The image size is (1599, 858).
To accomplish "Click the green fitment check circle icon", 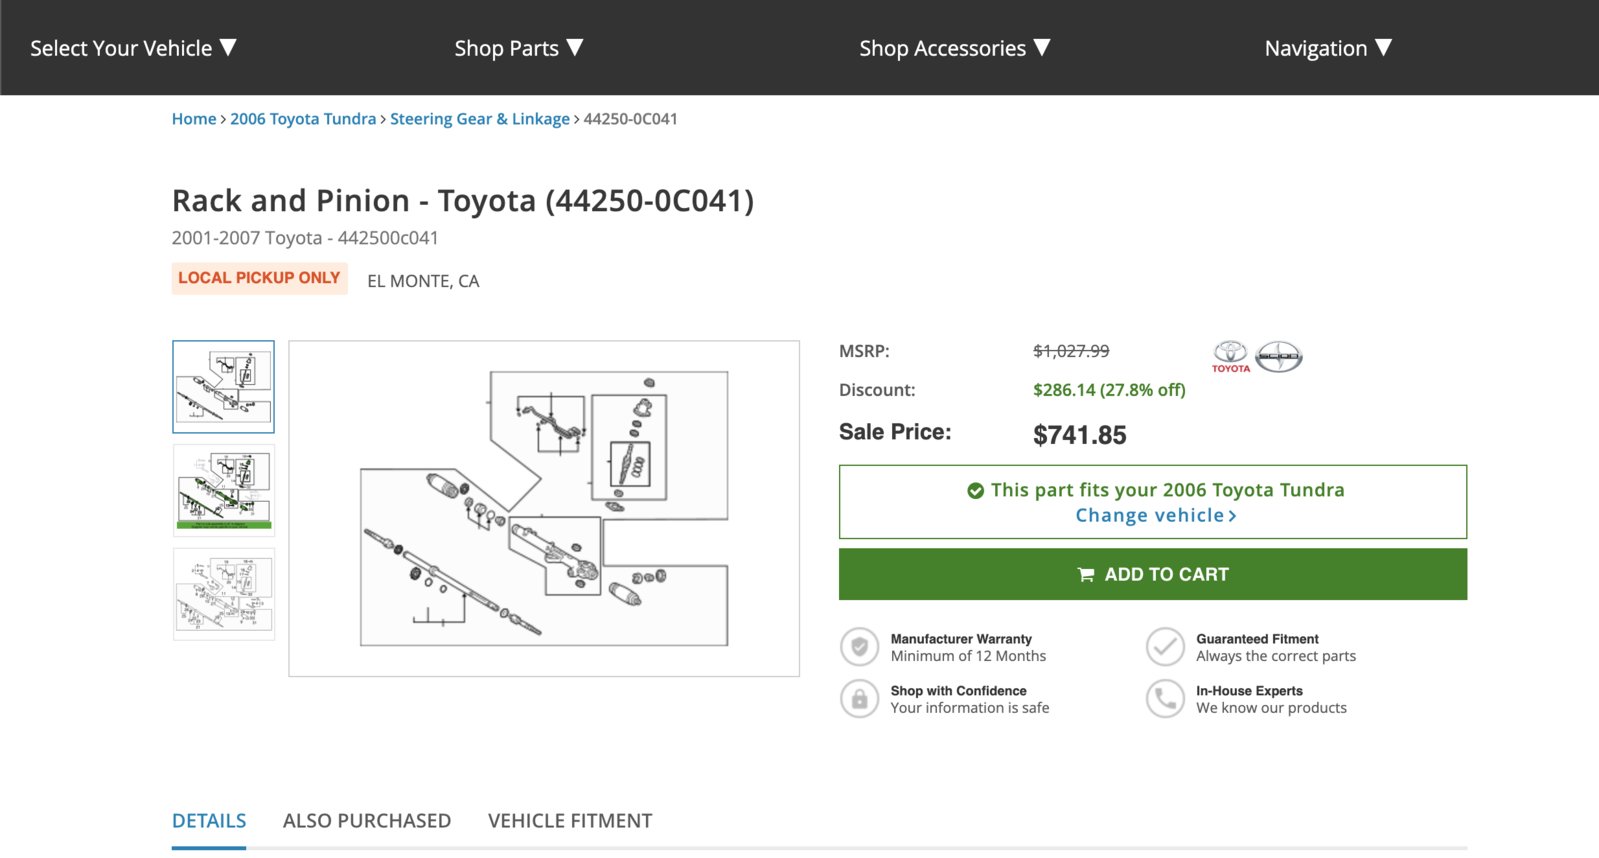I will pyautogui.click(x=975, y=491).
